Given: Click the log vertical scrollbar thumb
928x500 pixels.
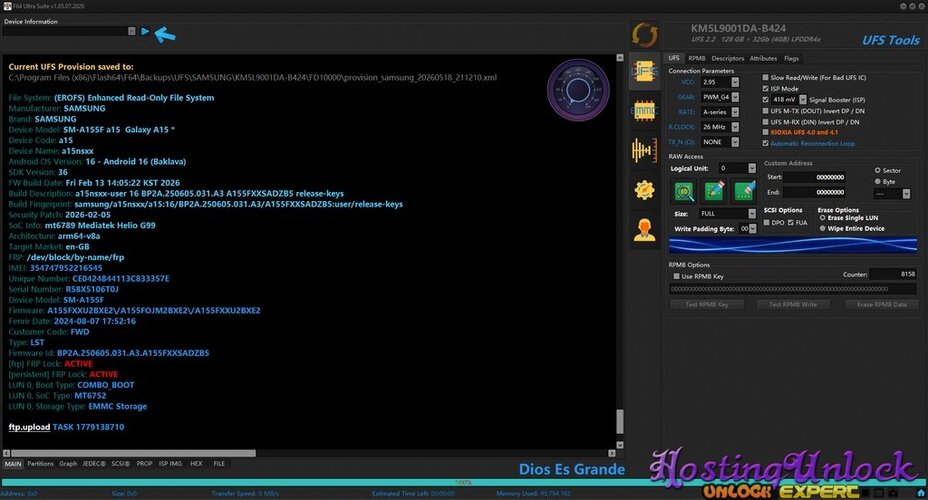Looking at the screenshot, I should tap(620, 421).
